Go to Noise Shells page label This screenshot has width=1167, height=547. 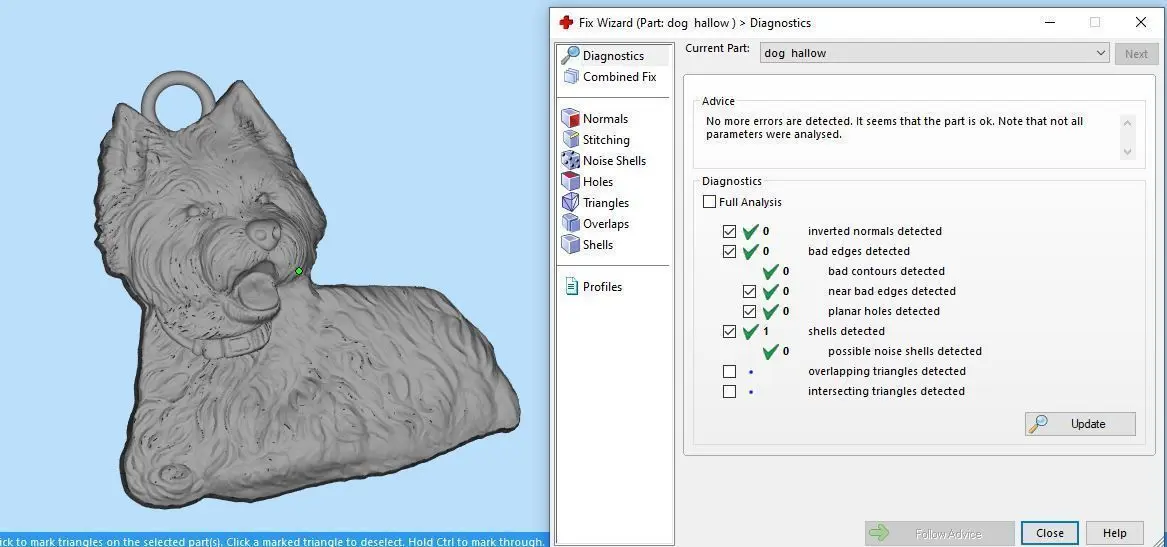[614, 161]
